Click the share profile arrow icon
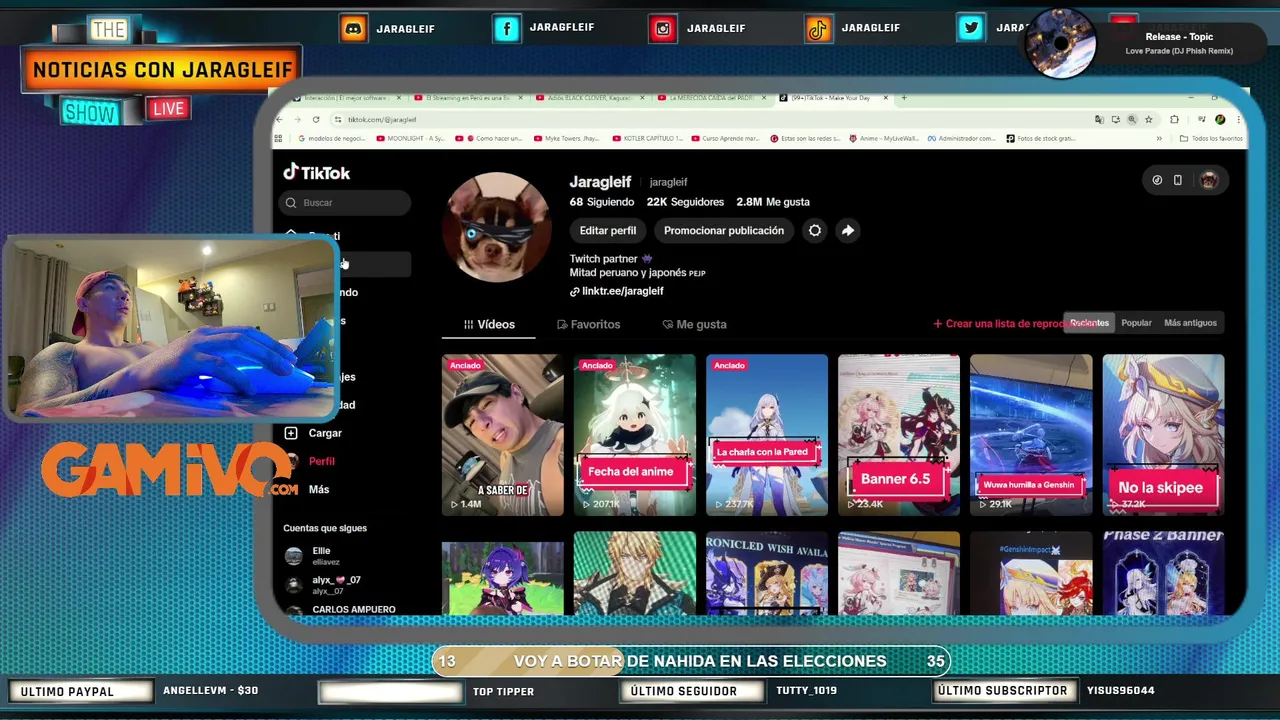 click(x=847, y=230)
